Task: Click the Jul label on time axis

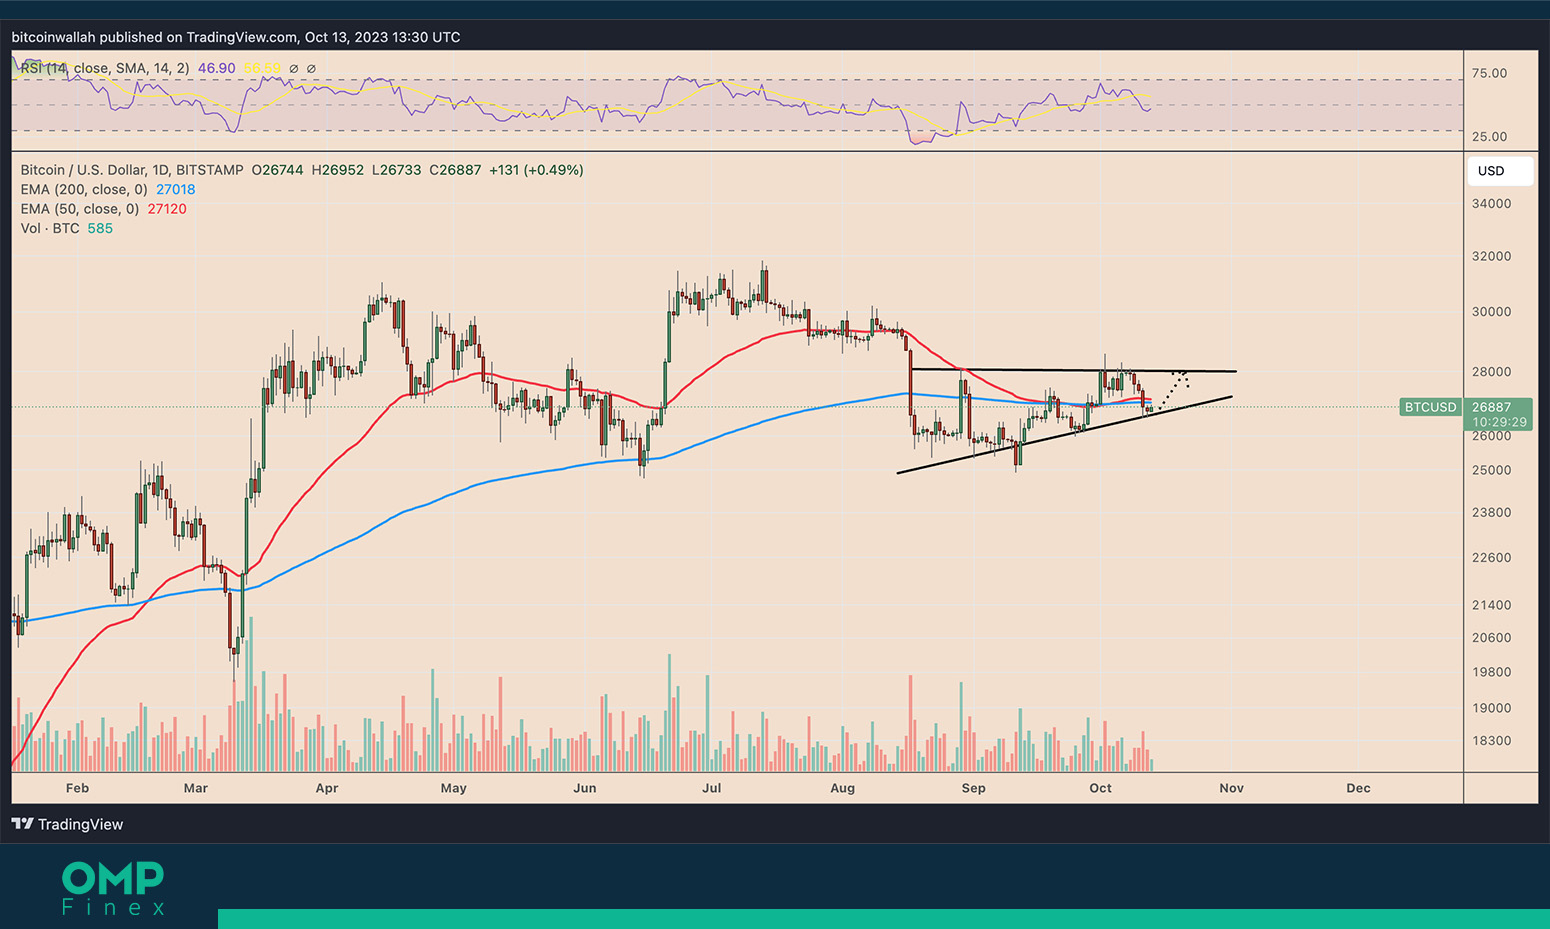Action: point(711,788)
